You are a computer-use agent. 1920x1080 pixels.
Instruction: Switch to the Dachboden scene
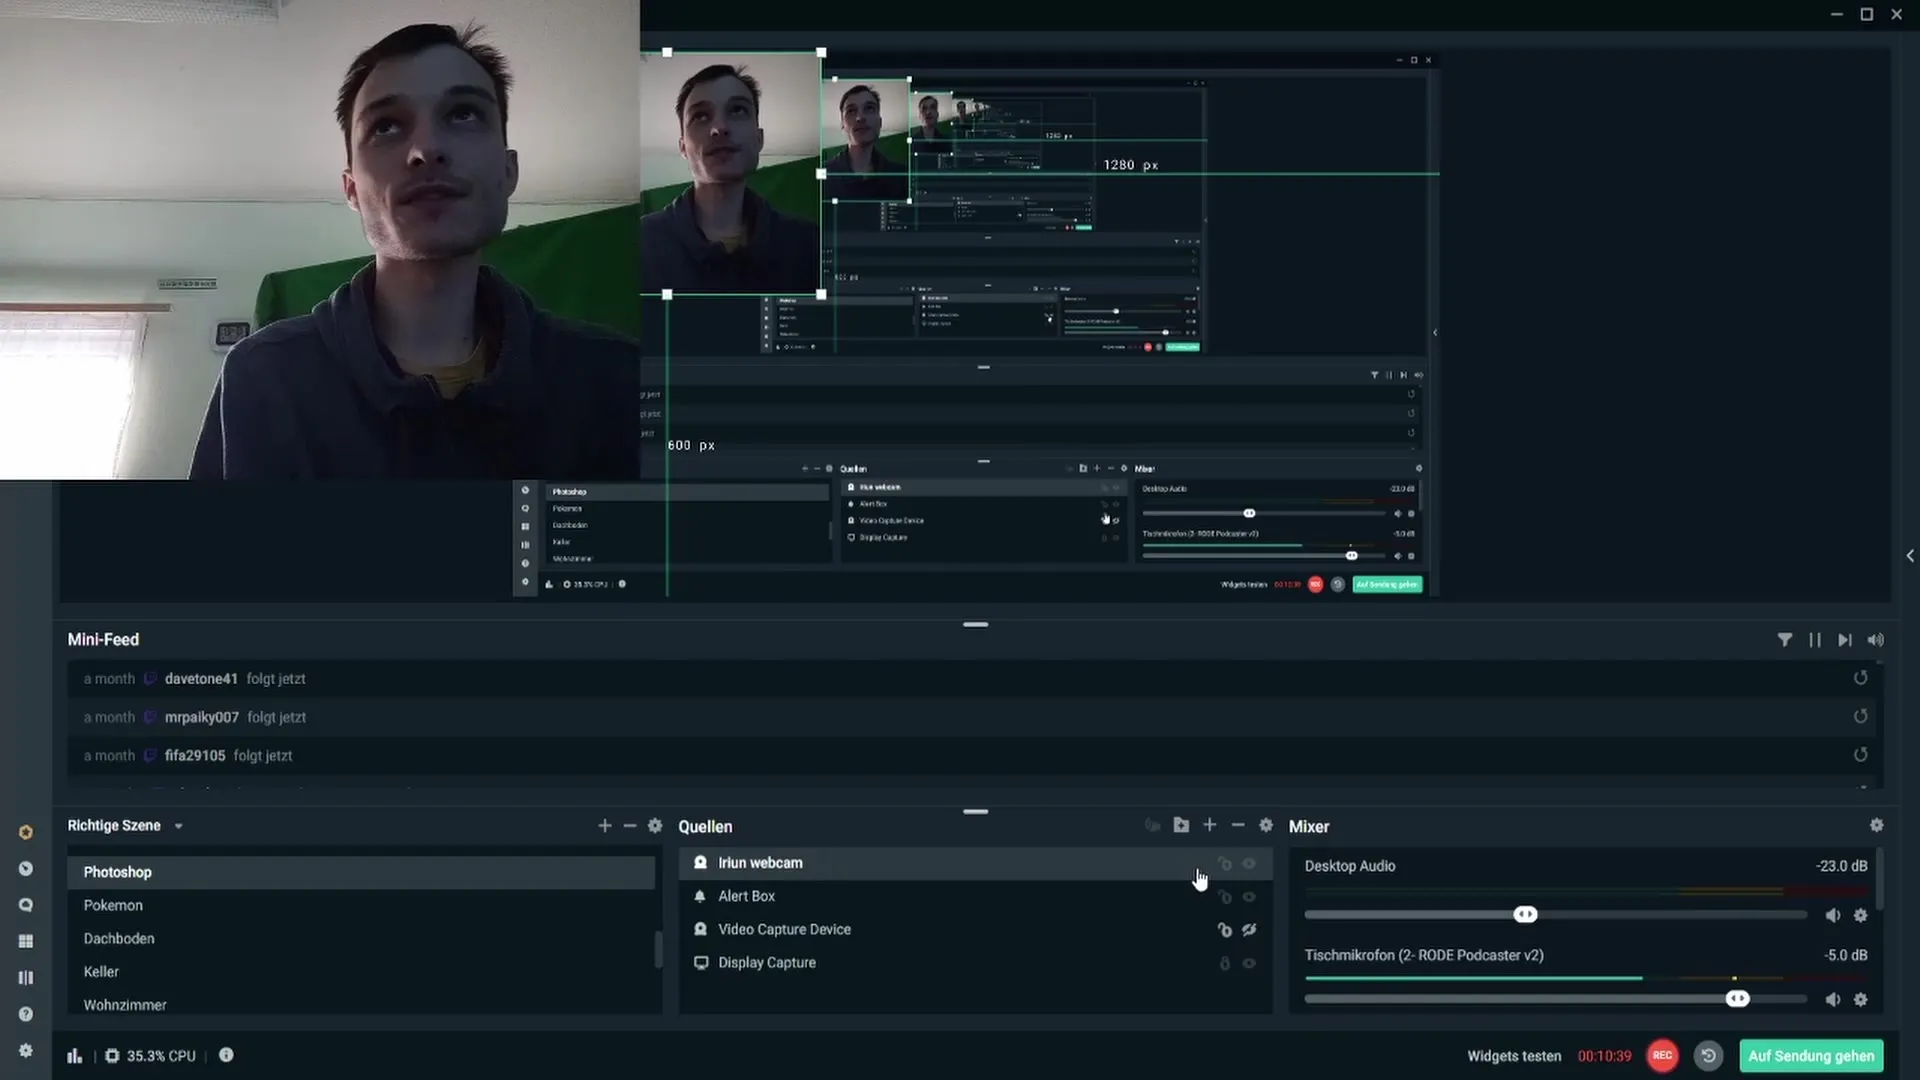pos(361,938)
